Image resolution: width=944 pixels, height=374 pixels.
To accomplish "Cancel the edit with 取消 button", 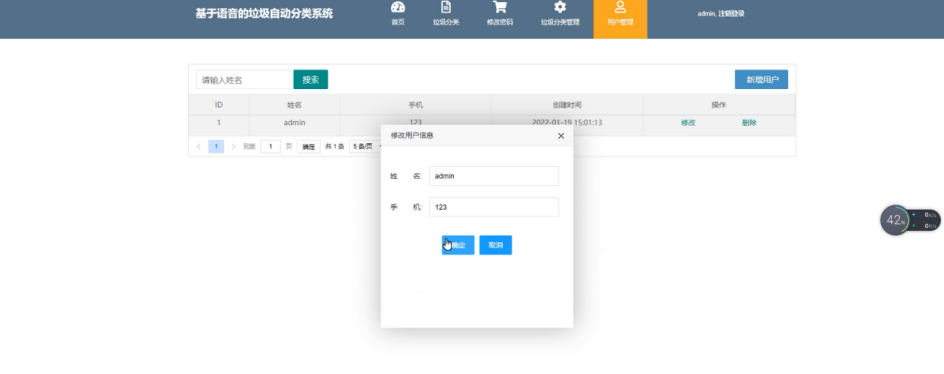I will pyautogui.click(x=495, y=245).
